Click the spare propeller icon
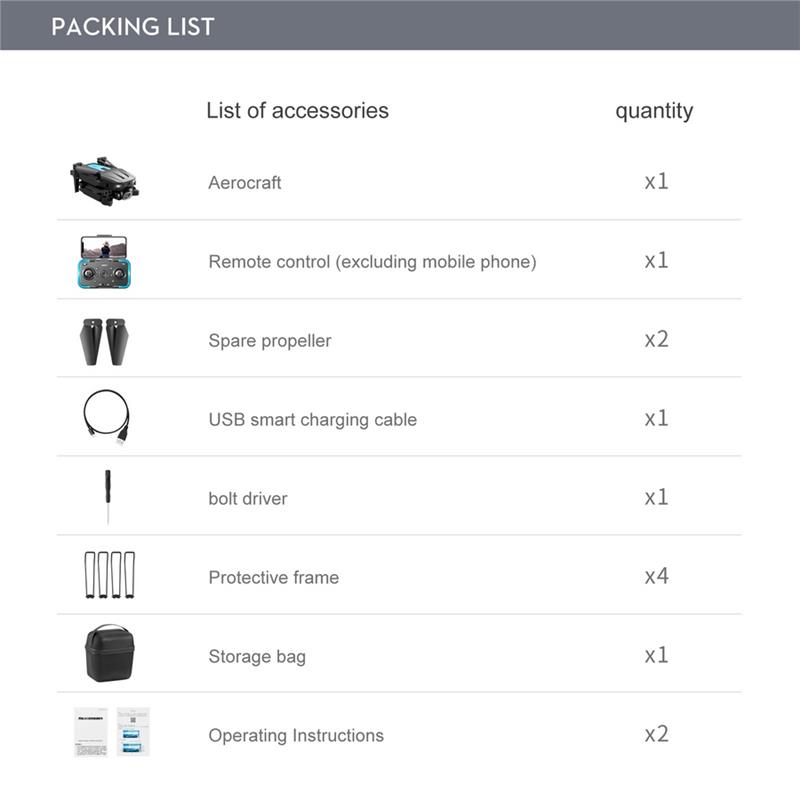 tap(105, 341)
